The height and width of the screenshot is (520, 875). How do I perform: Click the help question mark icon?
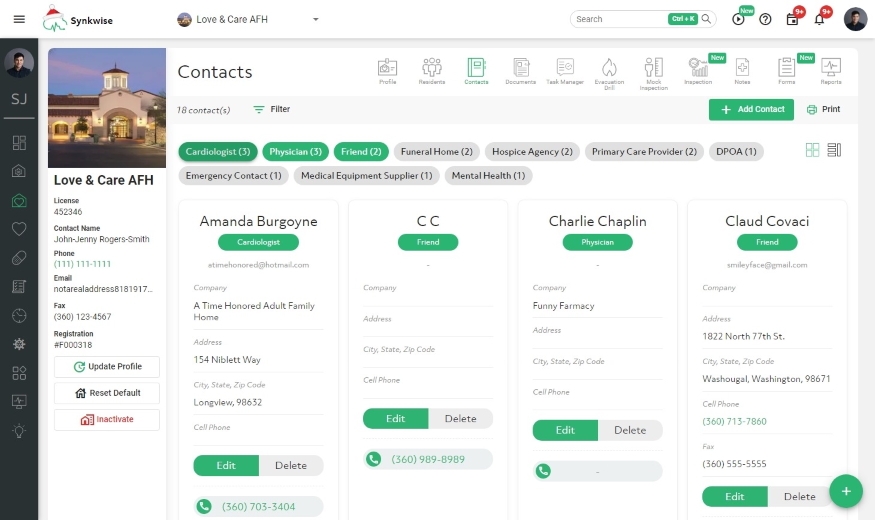point(765,19)
